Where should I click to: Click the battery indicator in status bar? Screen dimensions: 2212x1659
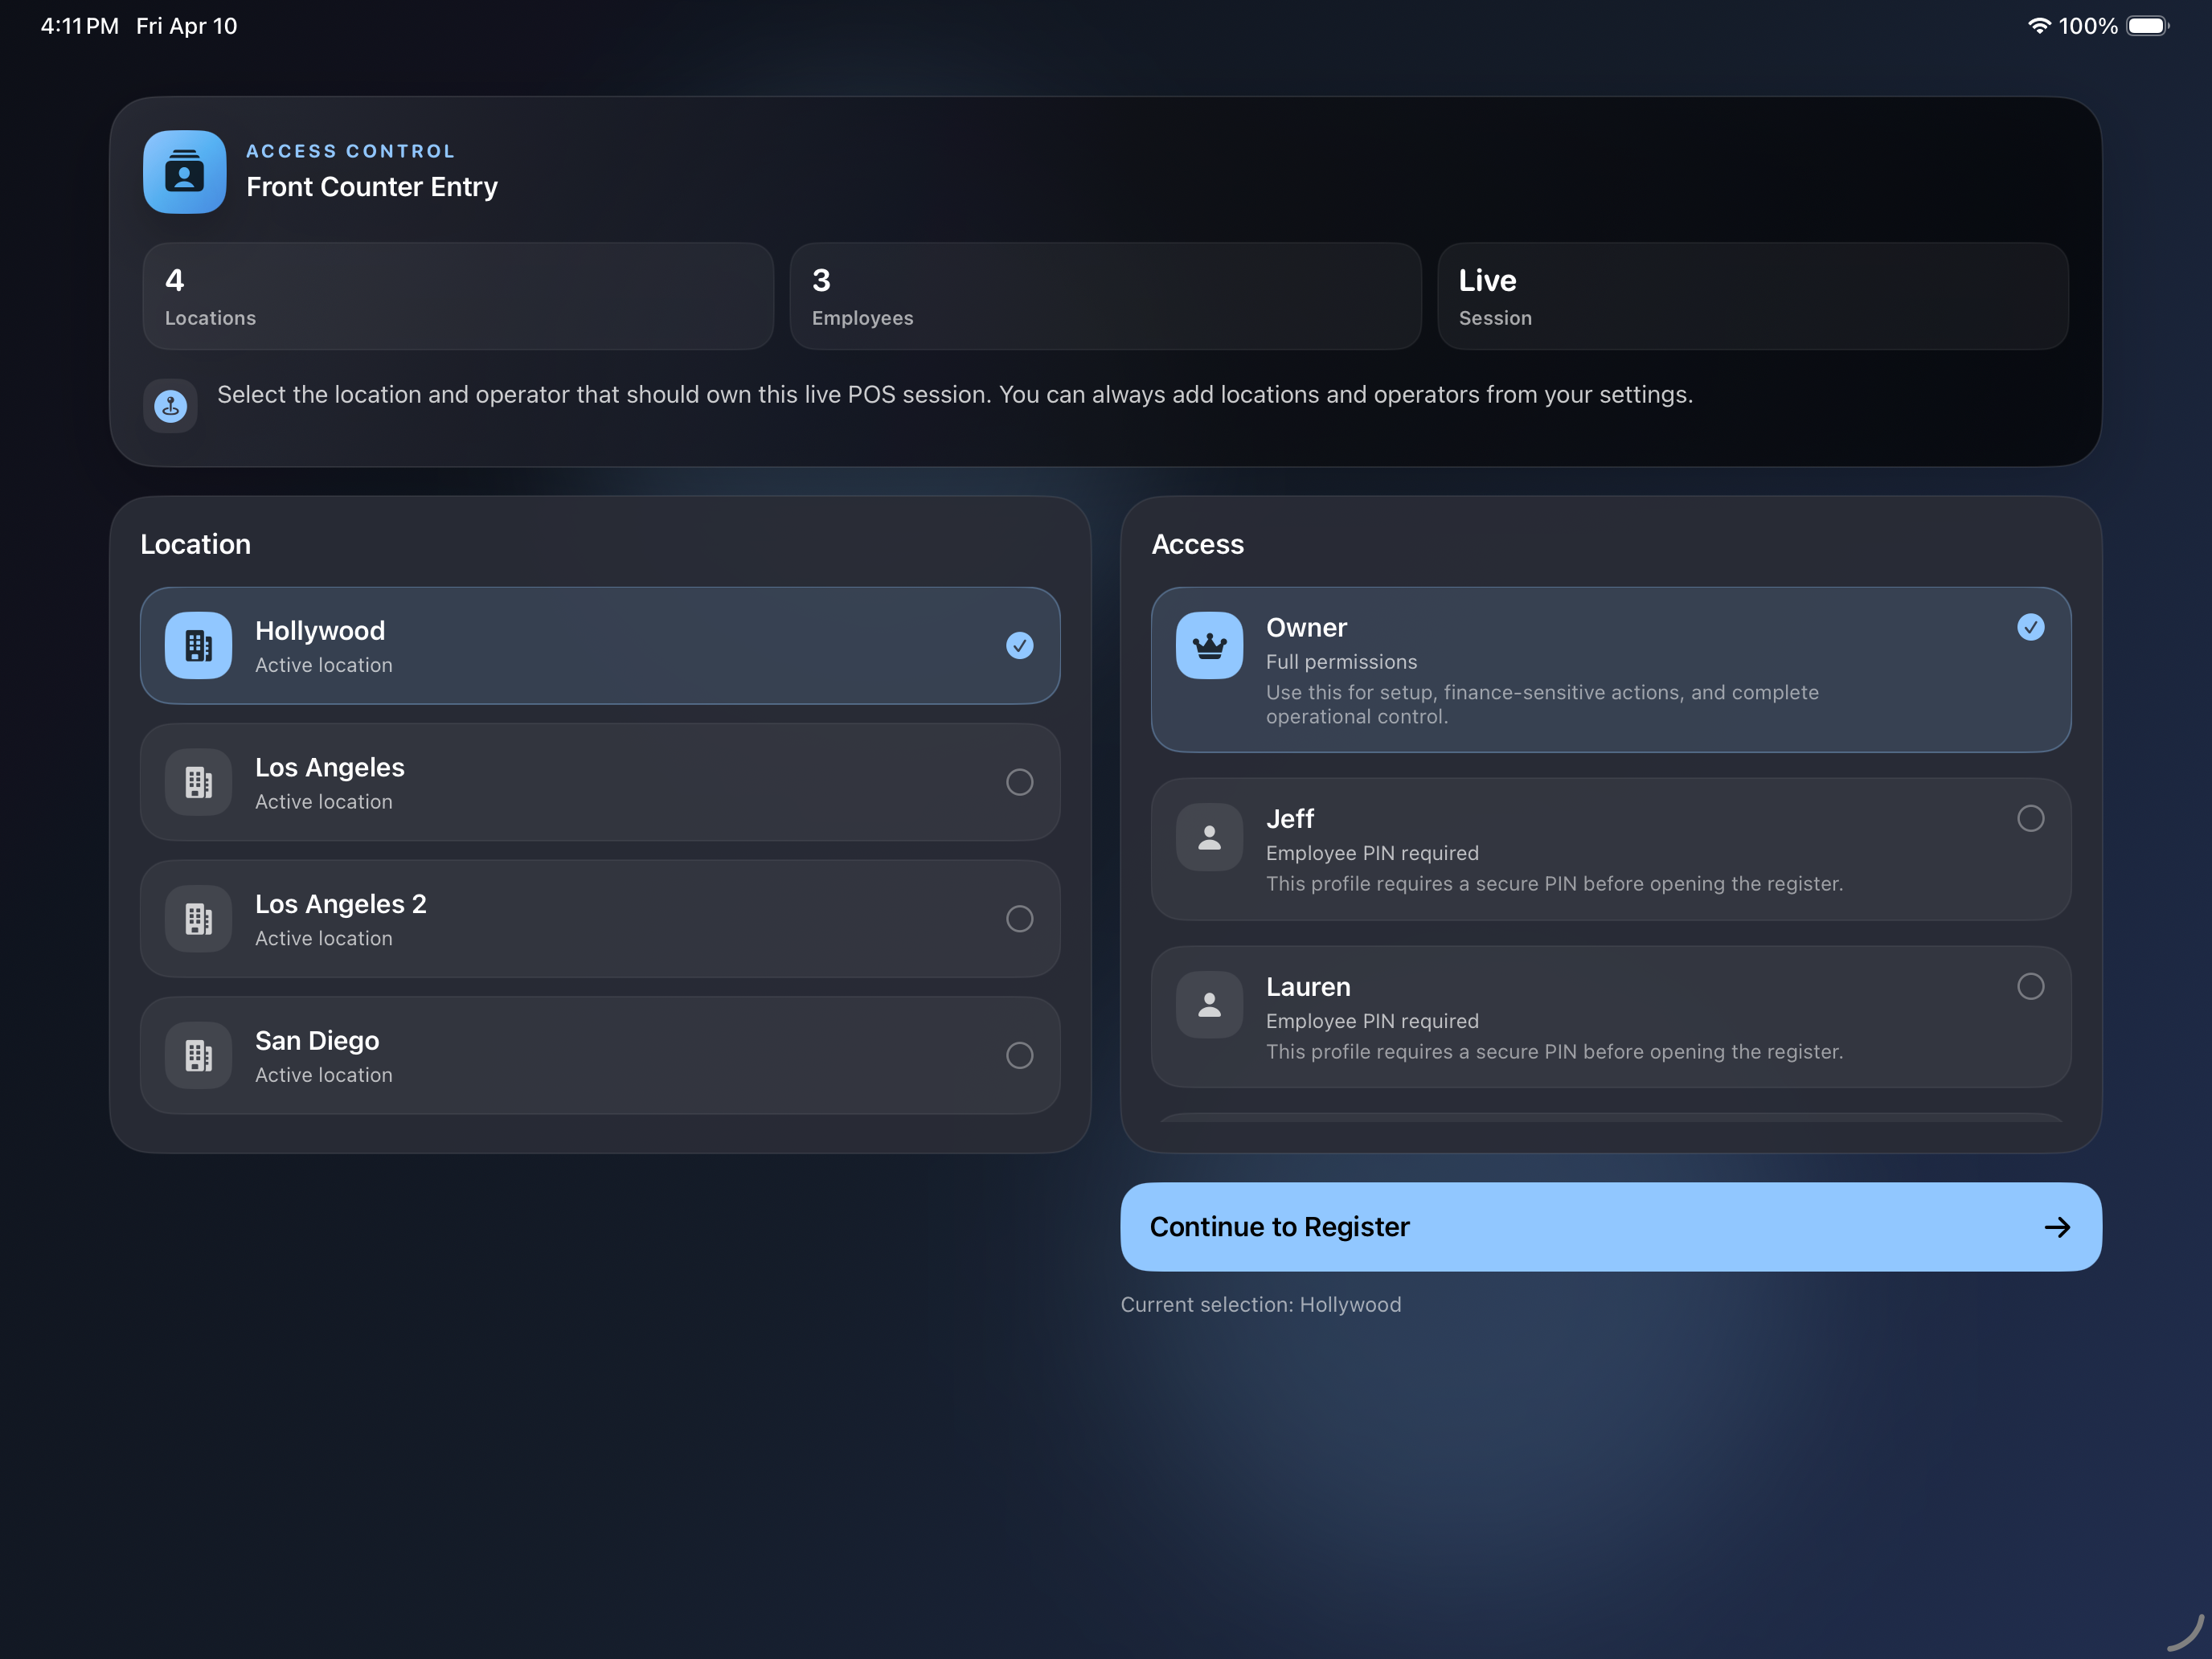click(x=2146, y=26)
